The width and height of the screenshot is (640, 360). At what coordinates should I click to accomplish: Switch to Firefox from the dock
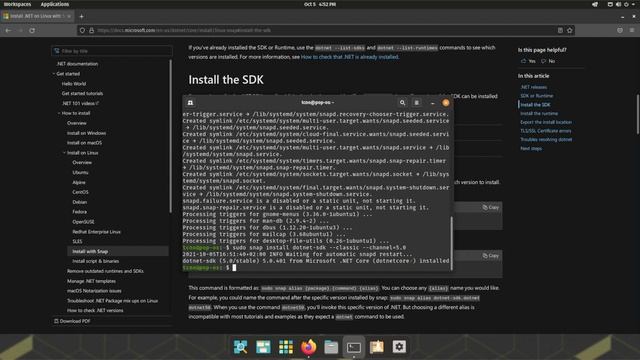point(309,347)
